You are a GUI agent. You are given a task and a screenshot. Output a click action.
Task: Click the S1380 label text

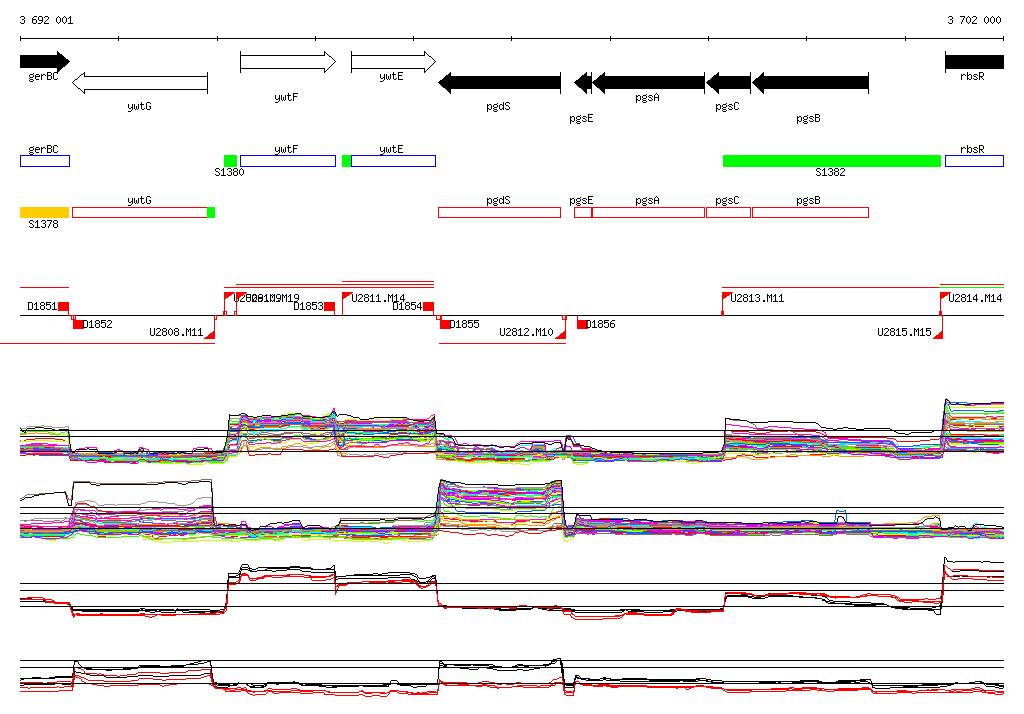coord(229,172)
